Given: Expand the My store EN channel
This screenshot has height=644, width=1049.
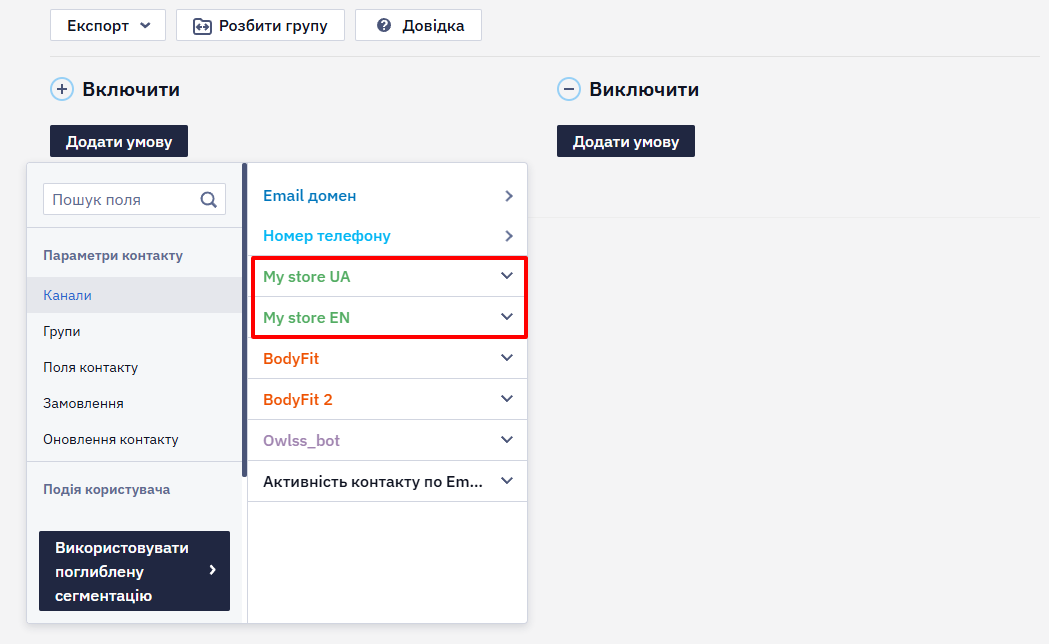Looking at the screenshot, I should click(388, 317).
